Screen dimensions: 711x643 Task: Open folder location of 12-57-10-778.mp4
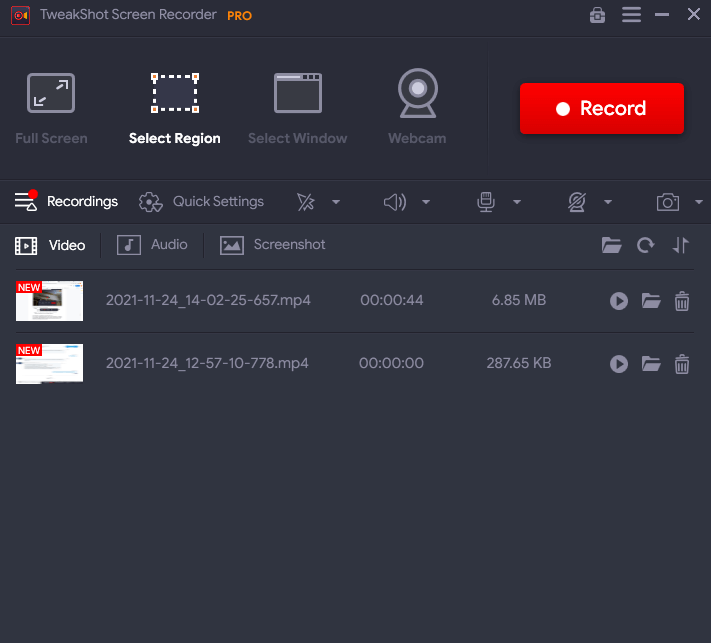tap(651, 364)
